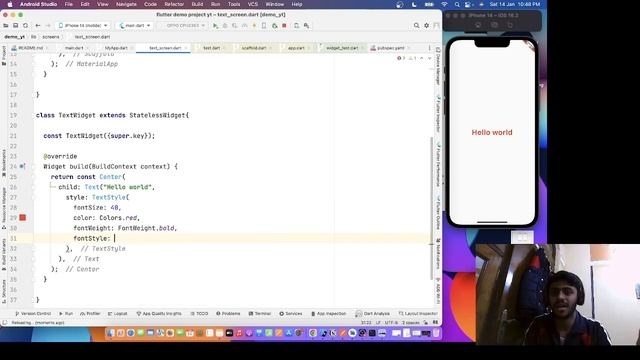
Task: Click the red Stop button in toolbar
Action: point(284,25)
